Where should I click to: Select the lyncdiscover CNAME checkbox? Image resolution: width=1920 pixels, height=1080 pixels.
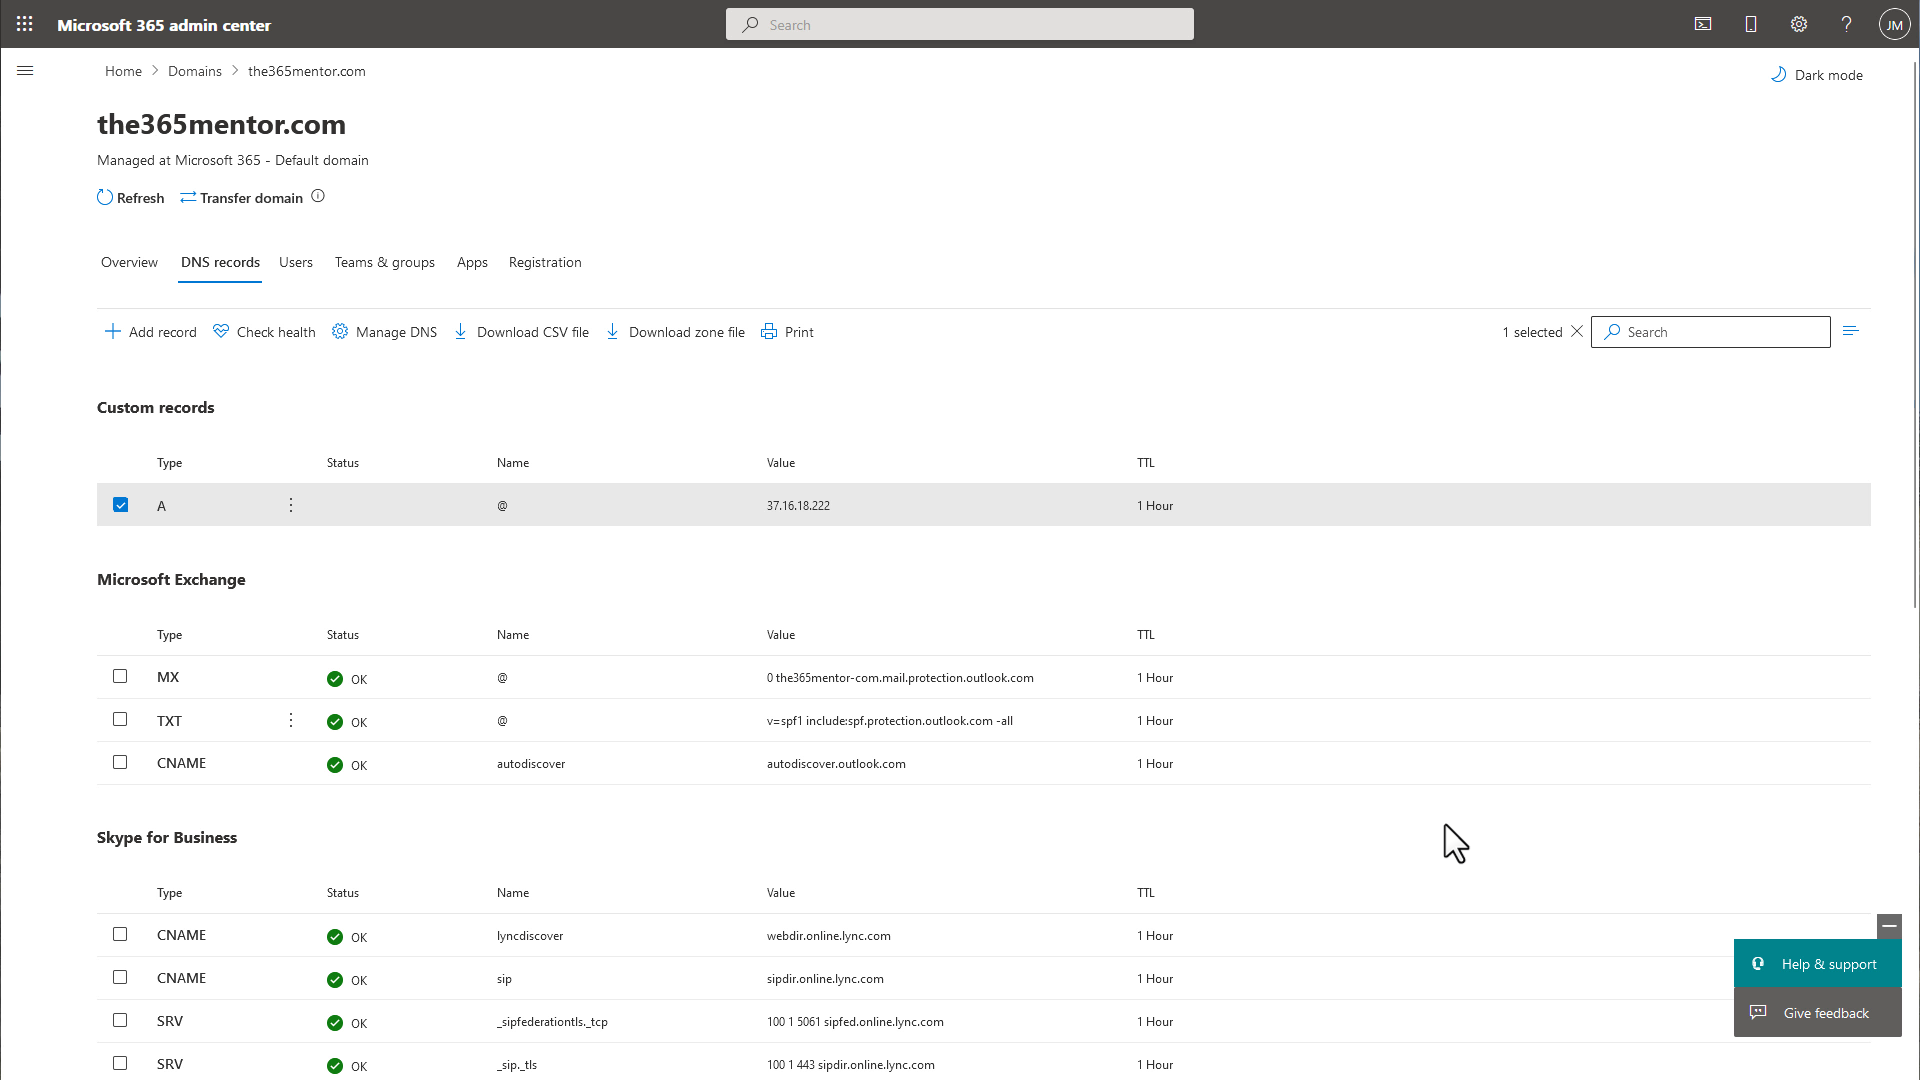click(x=120, y=934)
